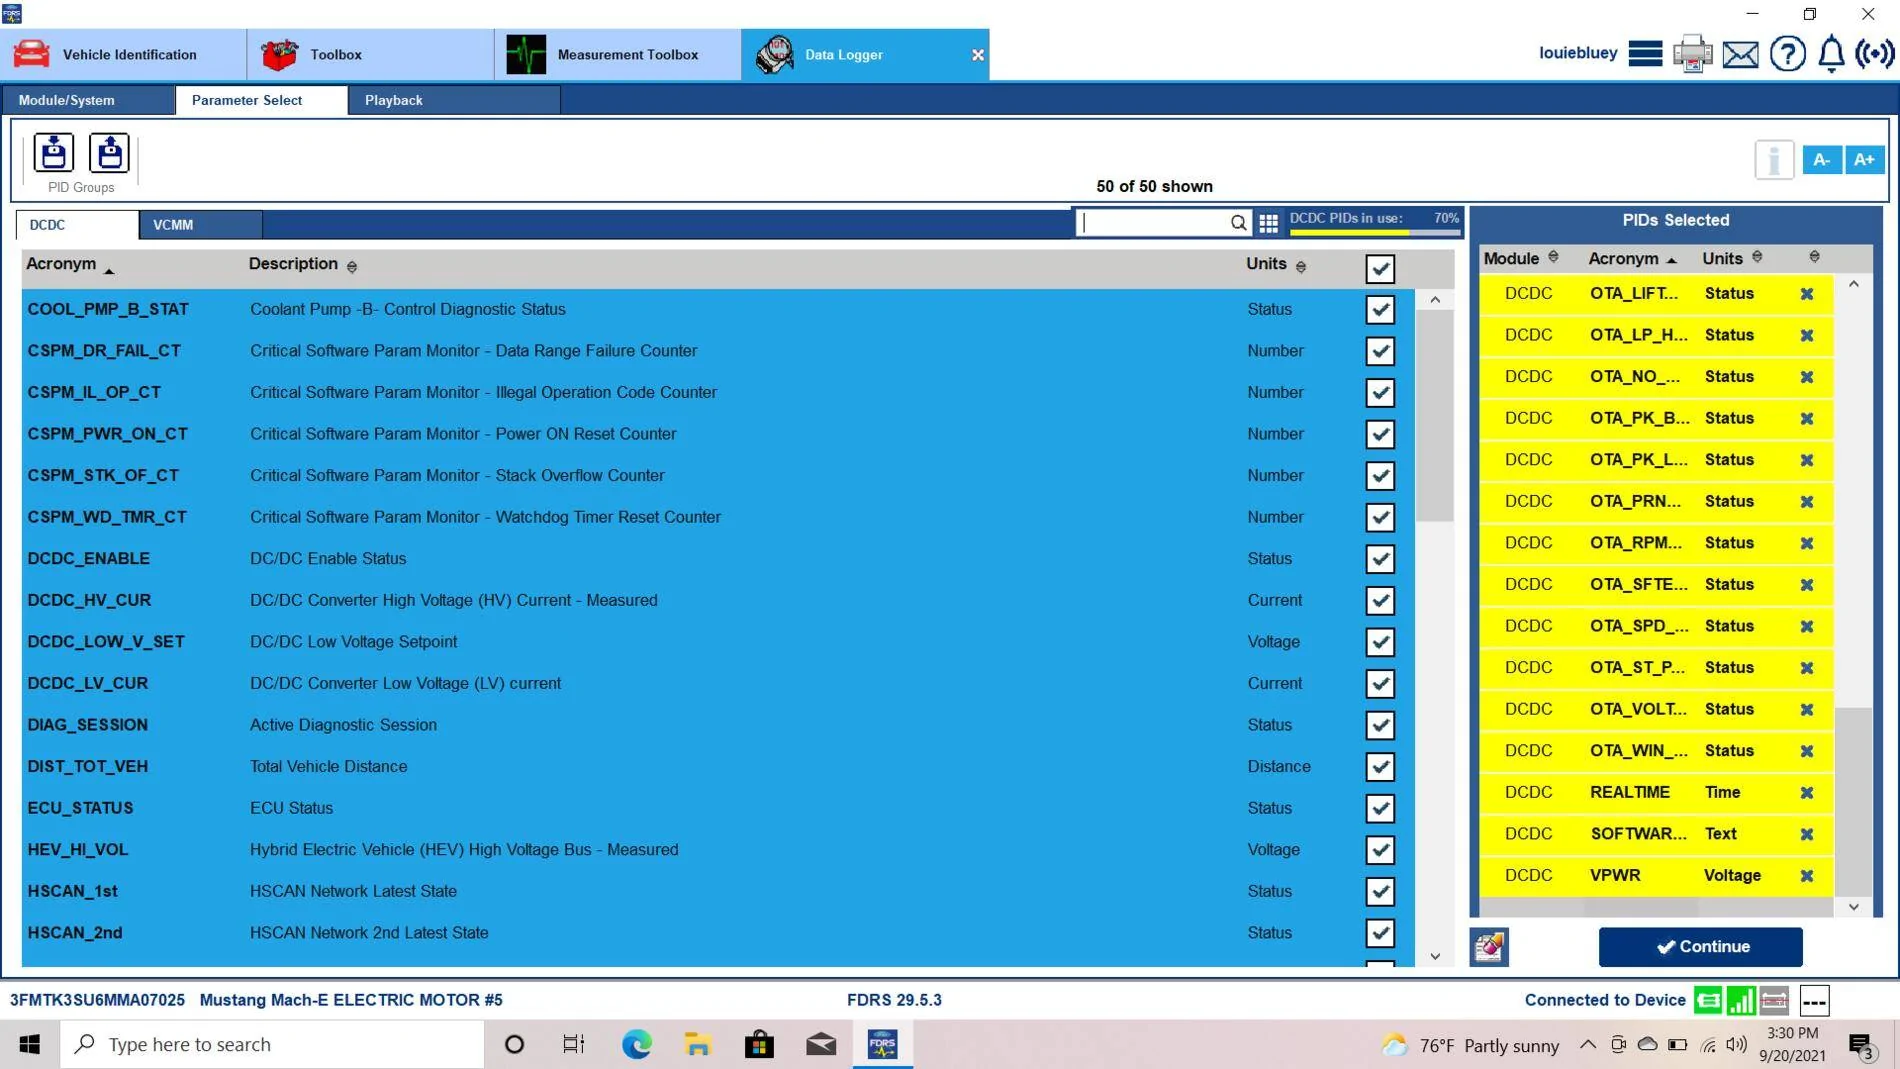Close the Data Logger tab
Image resolution: width=1900 pixels, height=1069 pixels.
[977, 55]
